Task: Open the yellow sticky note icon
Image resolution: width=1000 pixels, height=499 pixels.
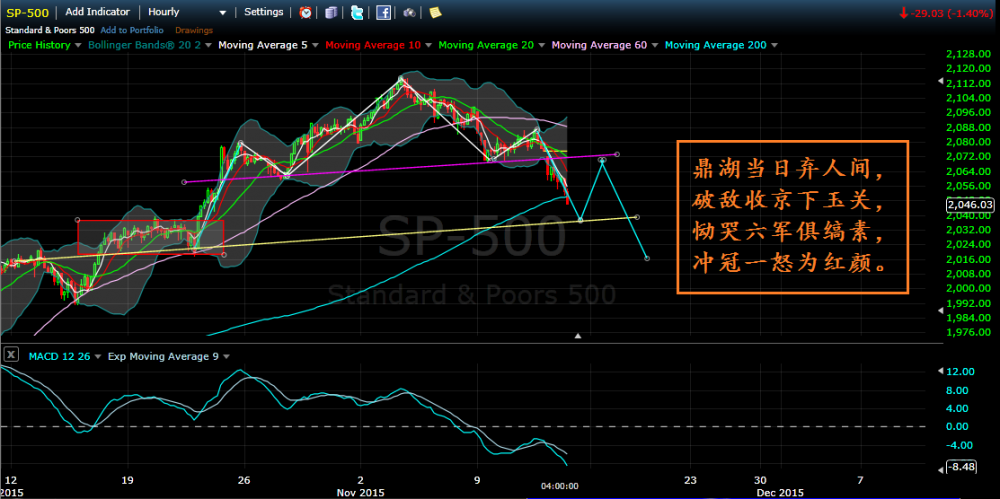Action: point(433,12)
